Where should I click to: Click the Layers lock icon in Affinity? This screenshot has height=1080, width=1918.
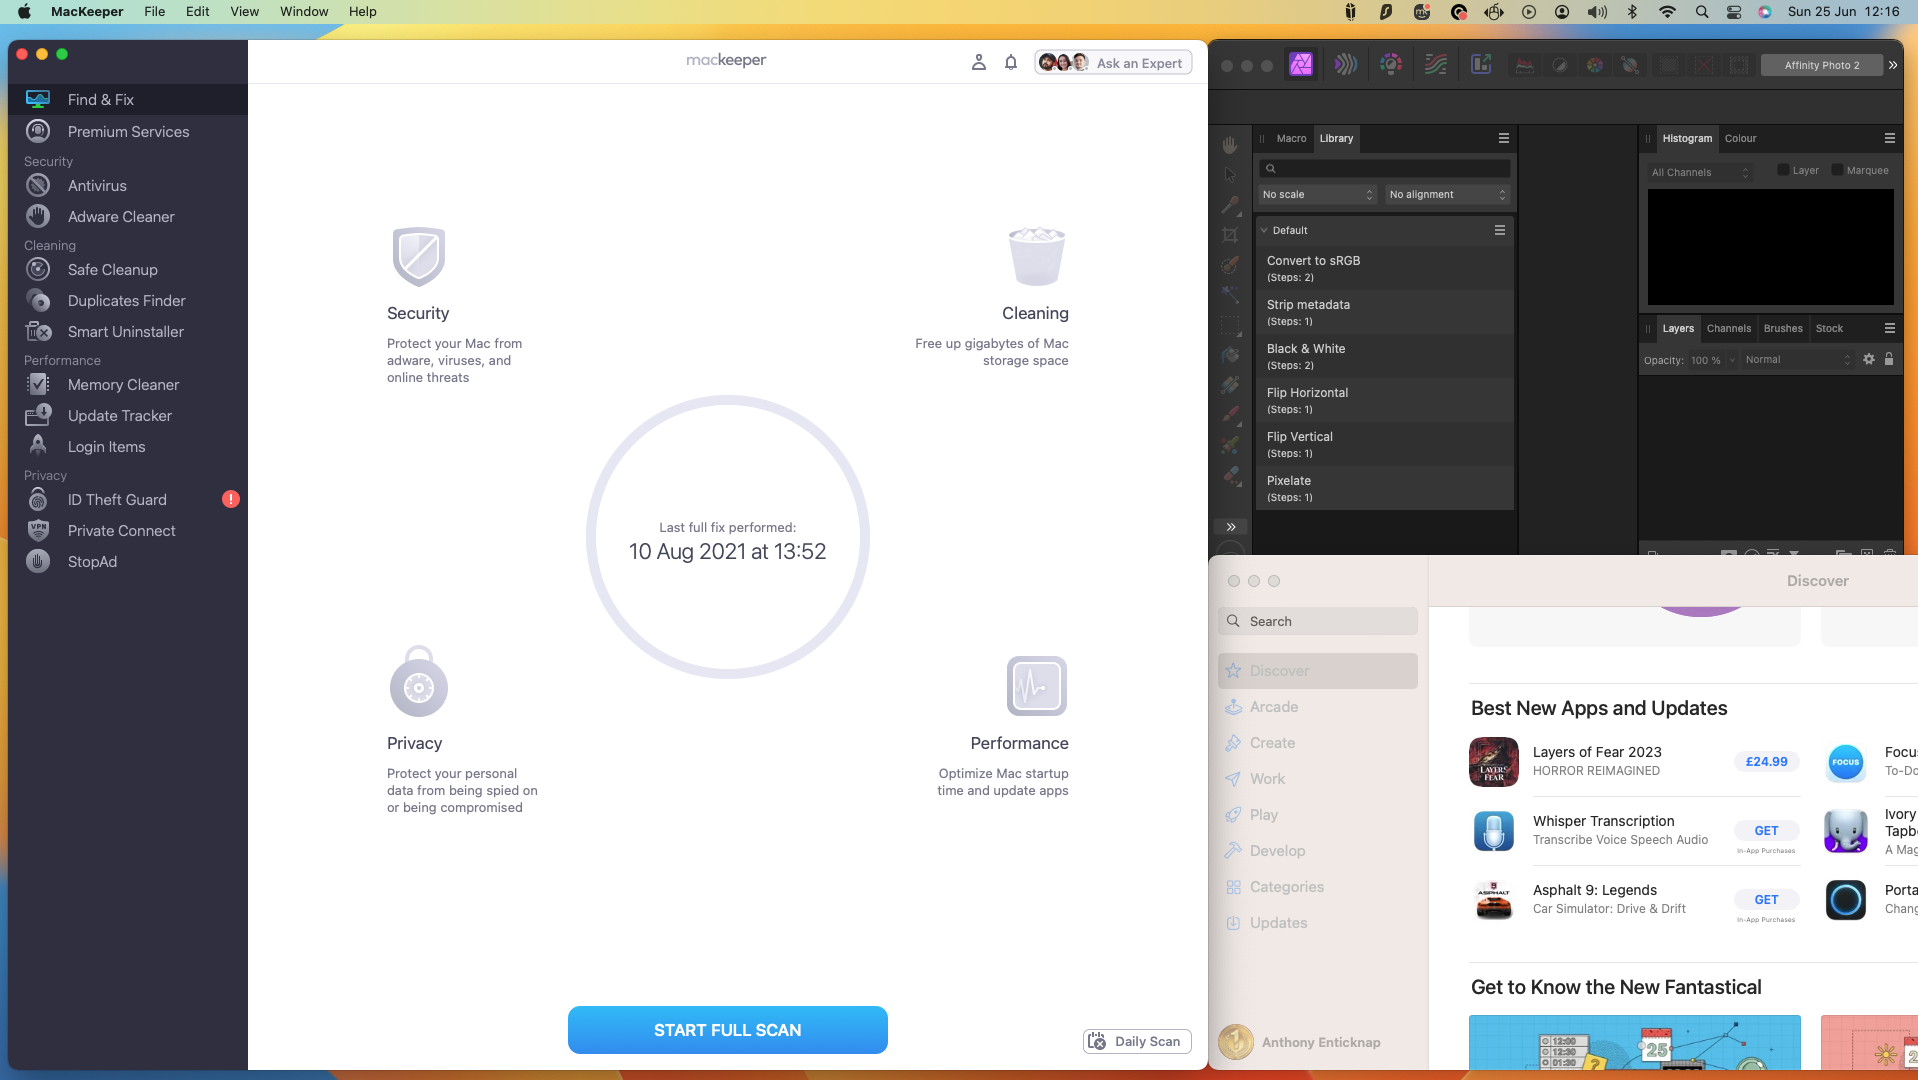[x=1889, y=359]
